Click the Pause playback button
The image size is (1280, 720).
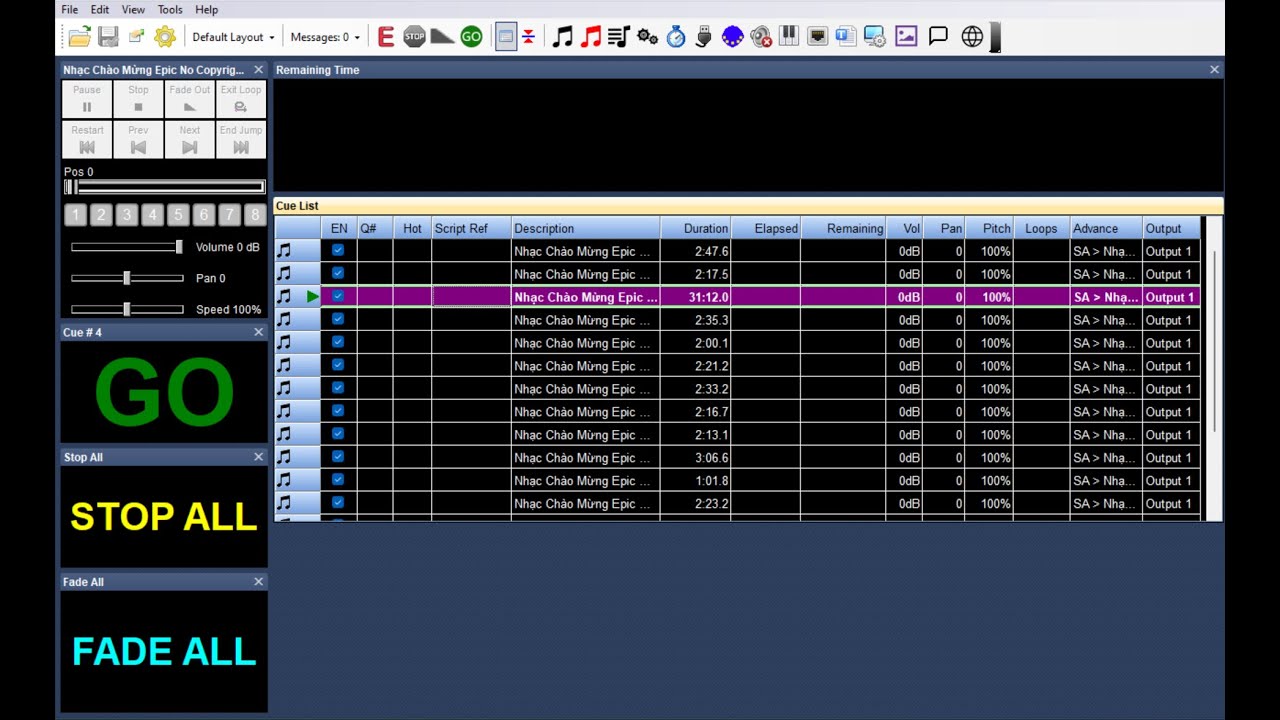tap(87, 99)
